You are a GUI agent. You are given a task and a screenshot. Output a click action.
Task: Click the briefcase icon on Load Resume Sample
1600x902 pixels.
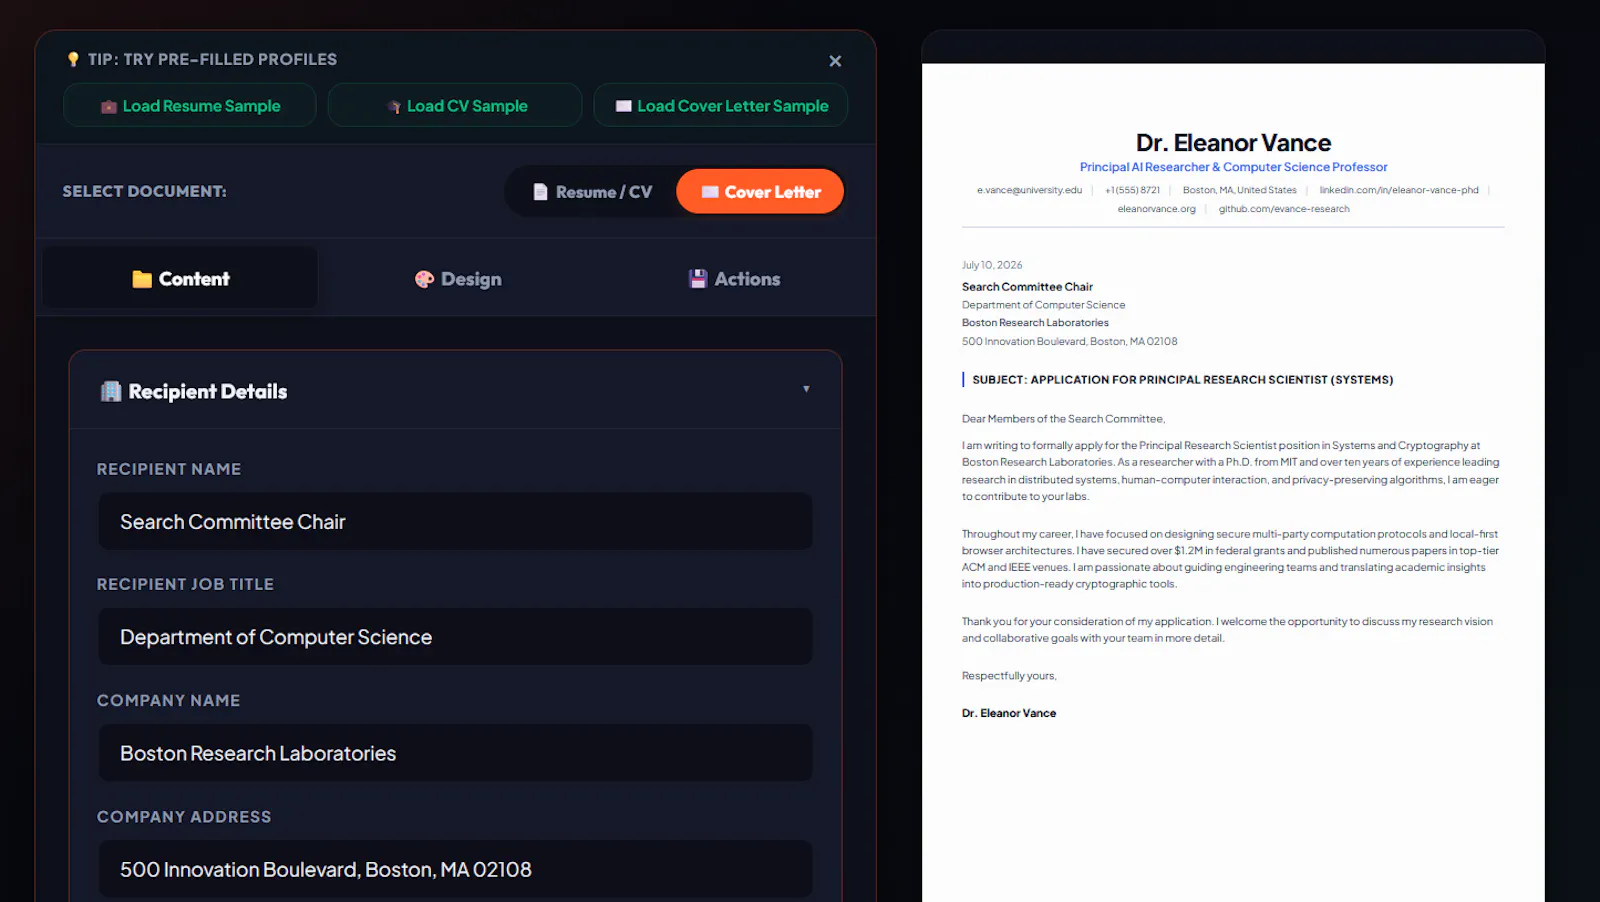tap(109, 106)
